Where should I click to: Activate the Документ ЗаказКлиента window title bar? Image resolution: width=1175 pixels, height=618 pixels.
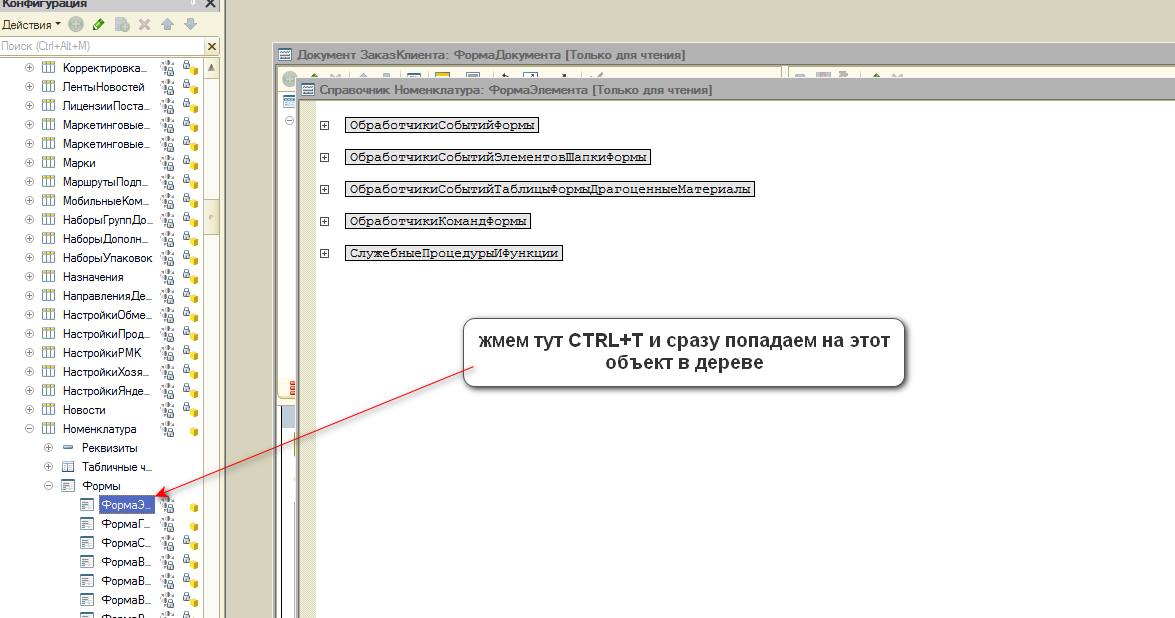[x=490, y=55]
